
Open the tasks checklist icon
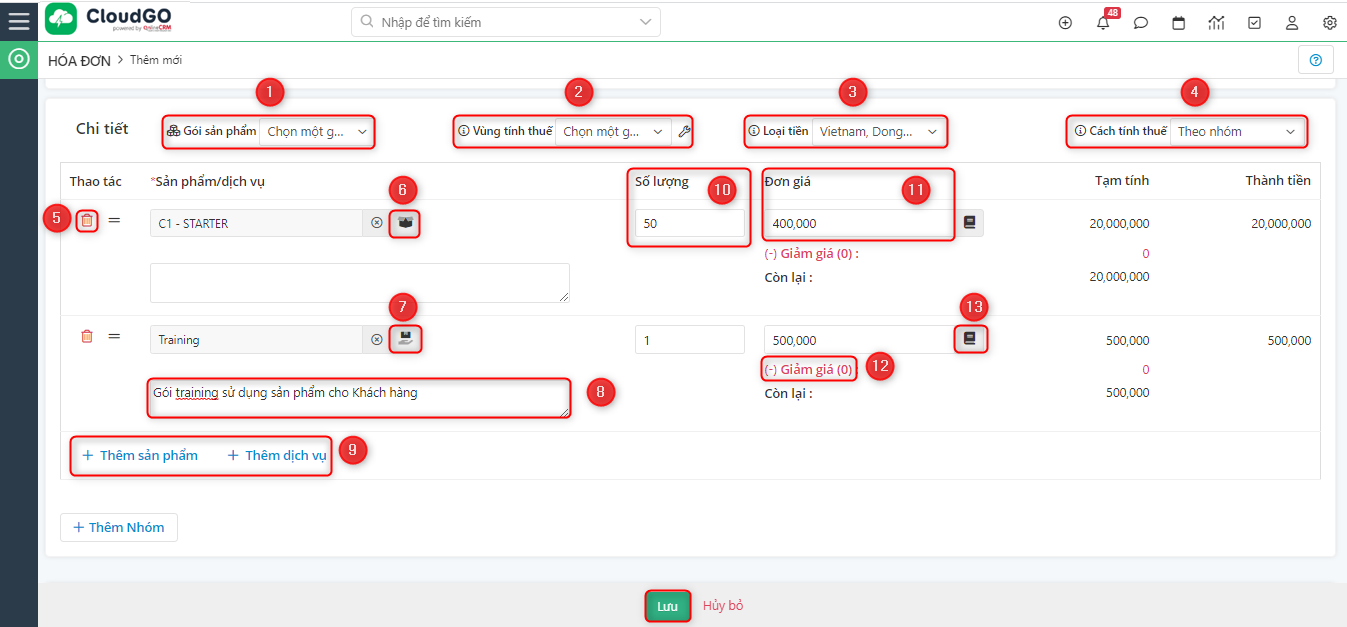pyautogui.click(x=1254, y=23)
